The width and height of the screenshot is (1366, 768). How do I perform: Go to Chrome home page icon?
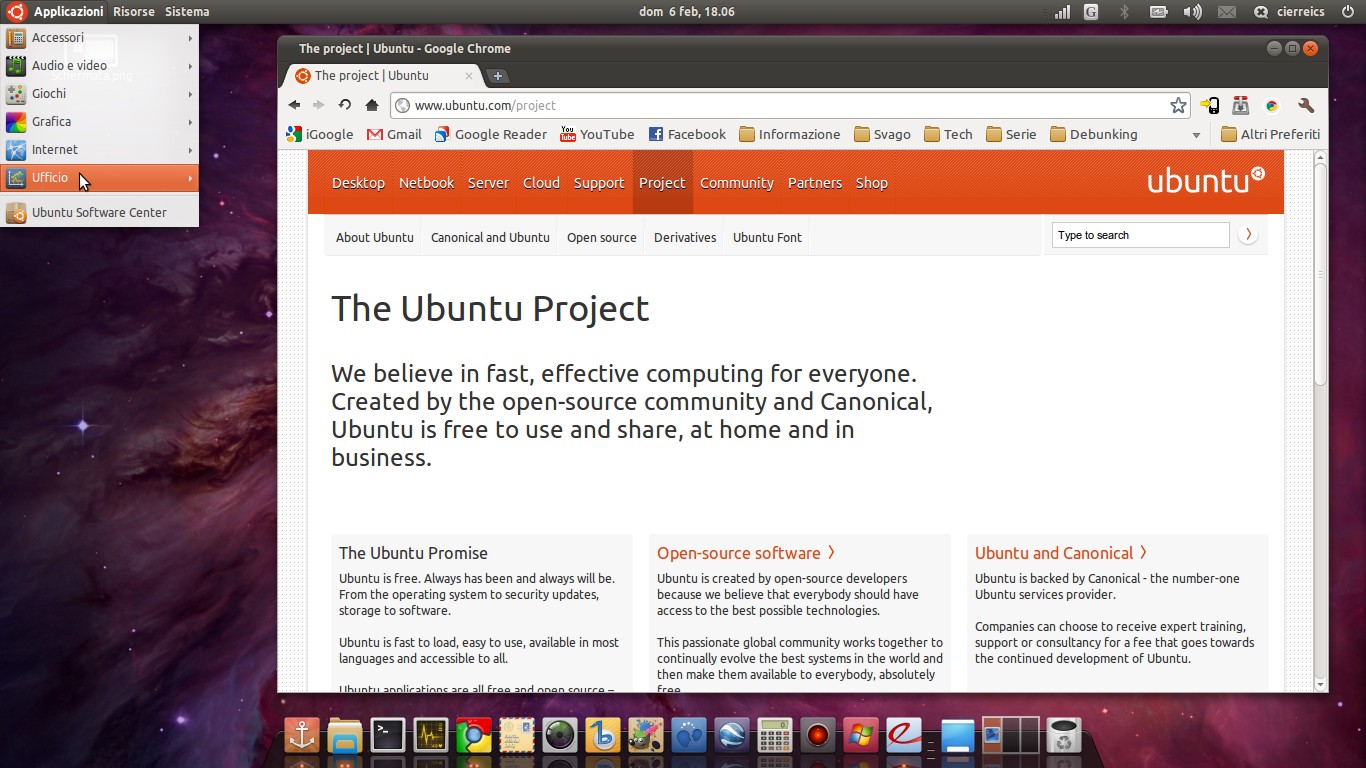pyautogui.click(x=372, y=105)
